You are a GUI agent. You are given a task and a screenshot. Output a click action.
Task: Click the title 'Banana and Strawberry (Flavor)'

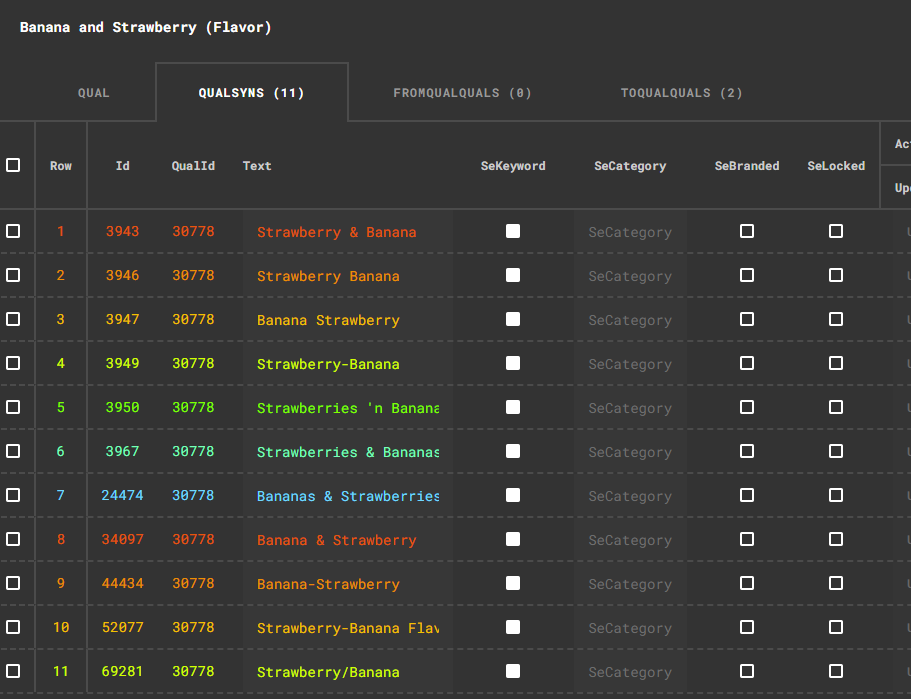(x=145, y=27)
